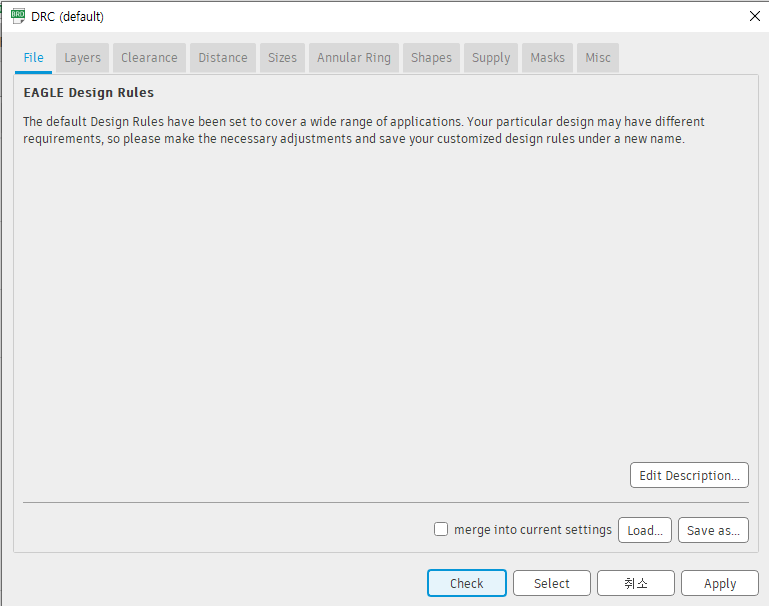The width and height of the screenshot is (769, 606).
Task: Close the DRC dialog window
Action: pyautogui.click(x=754, y=16)
